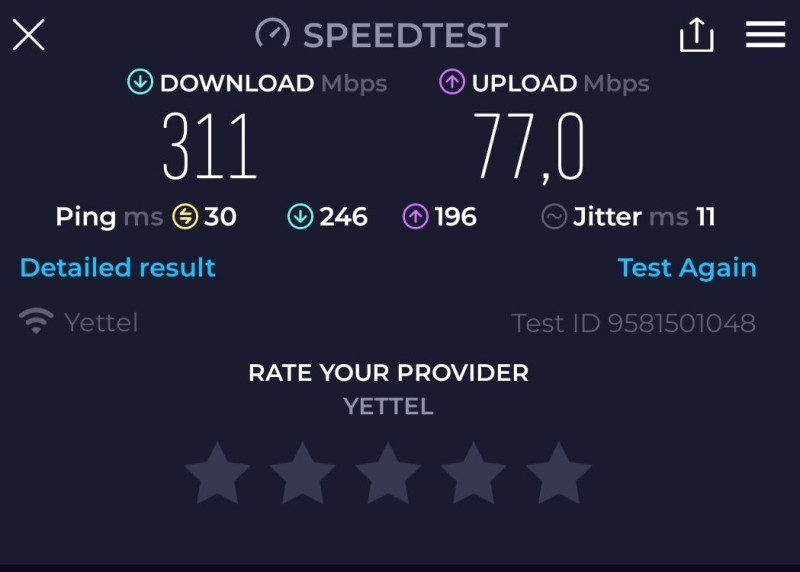Tap the download latency icon near 246

point(301,216)
